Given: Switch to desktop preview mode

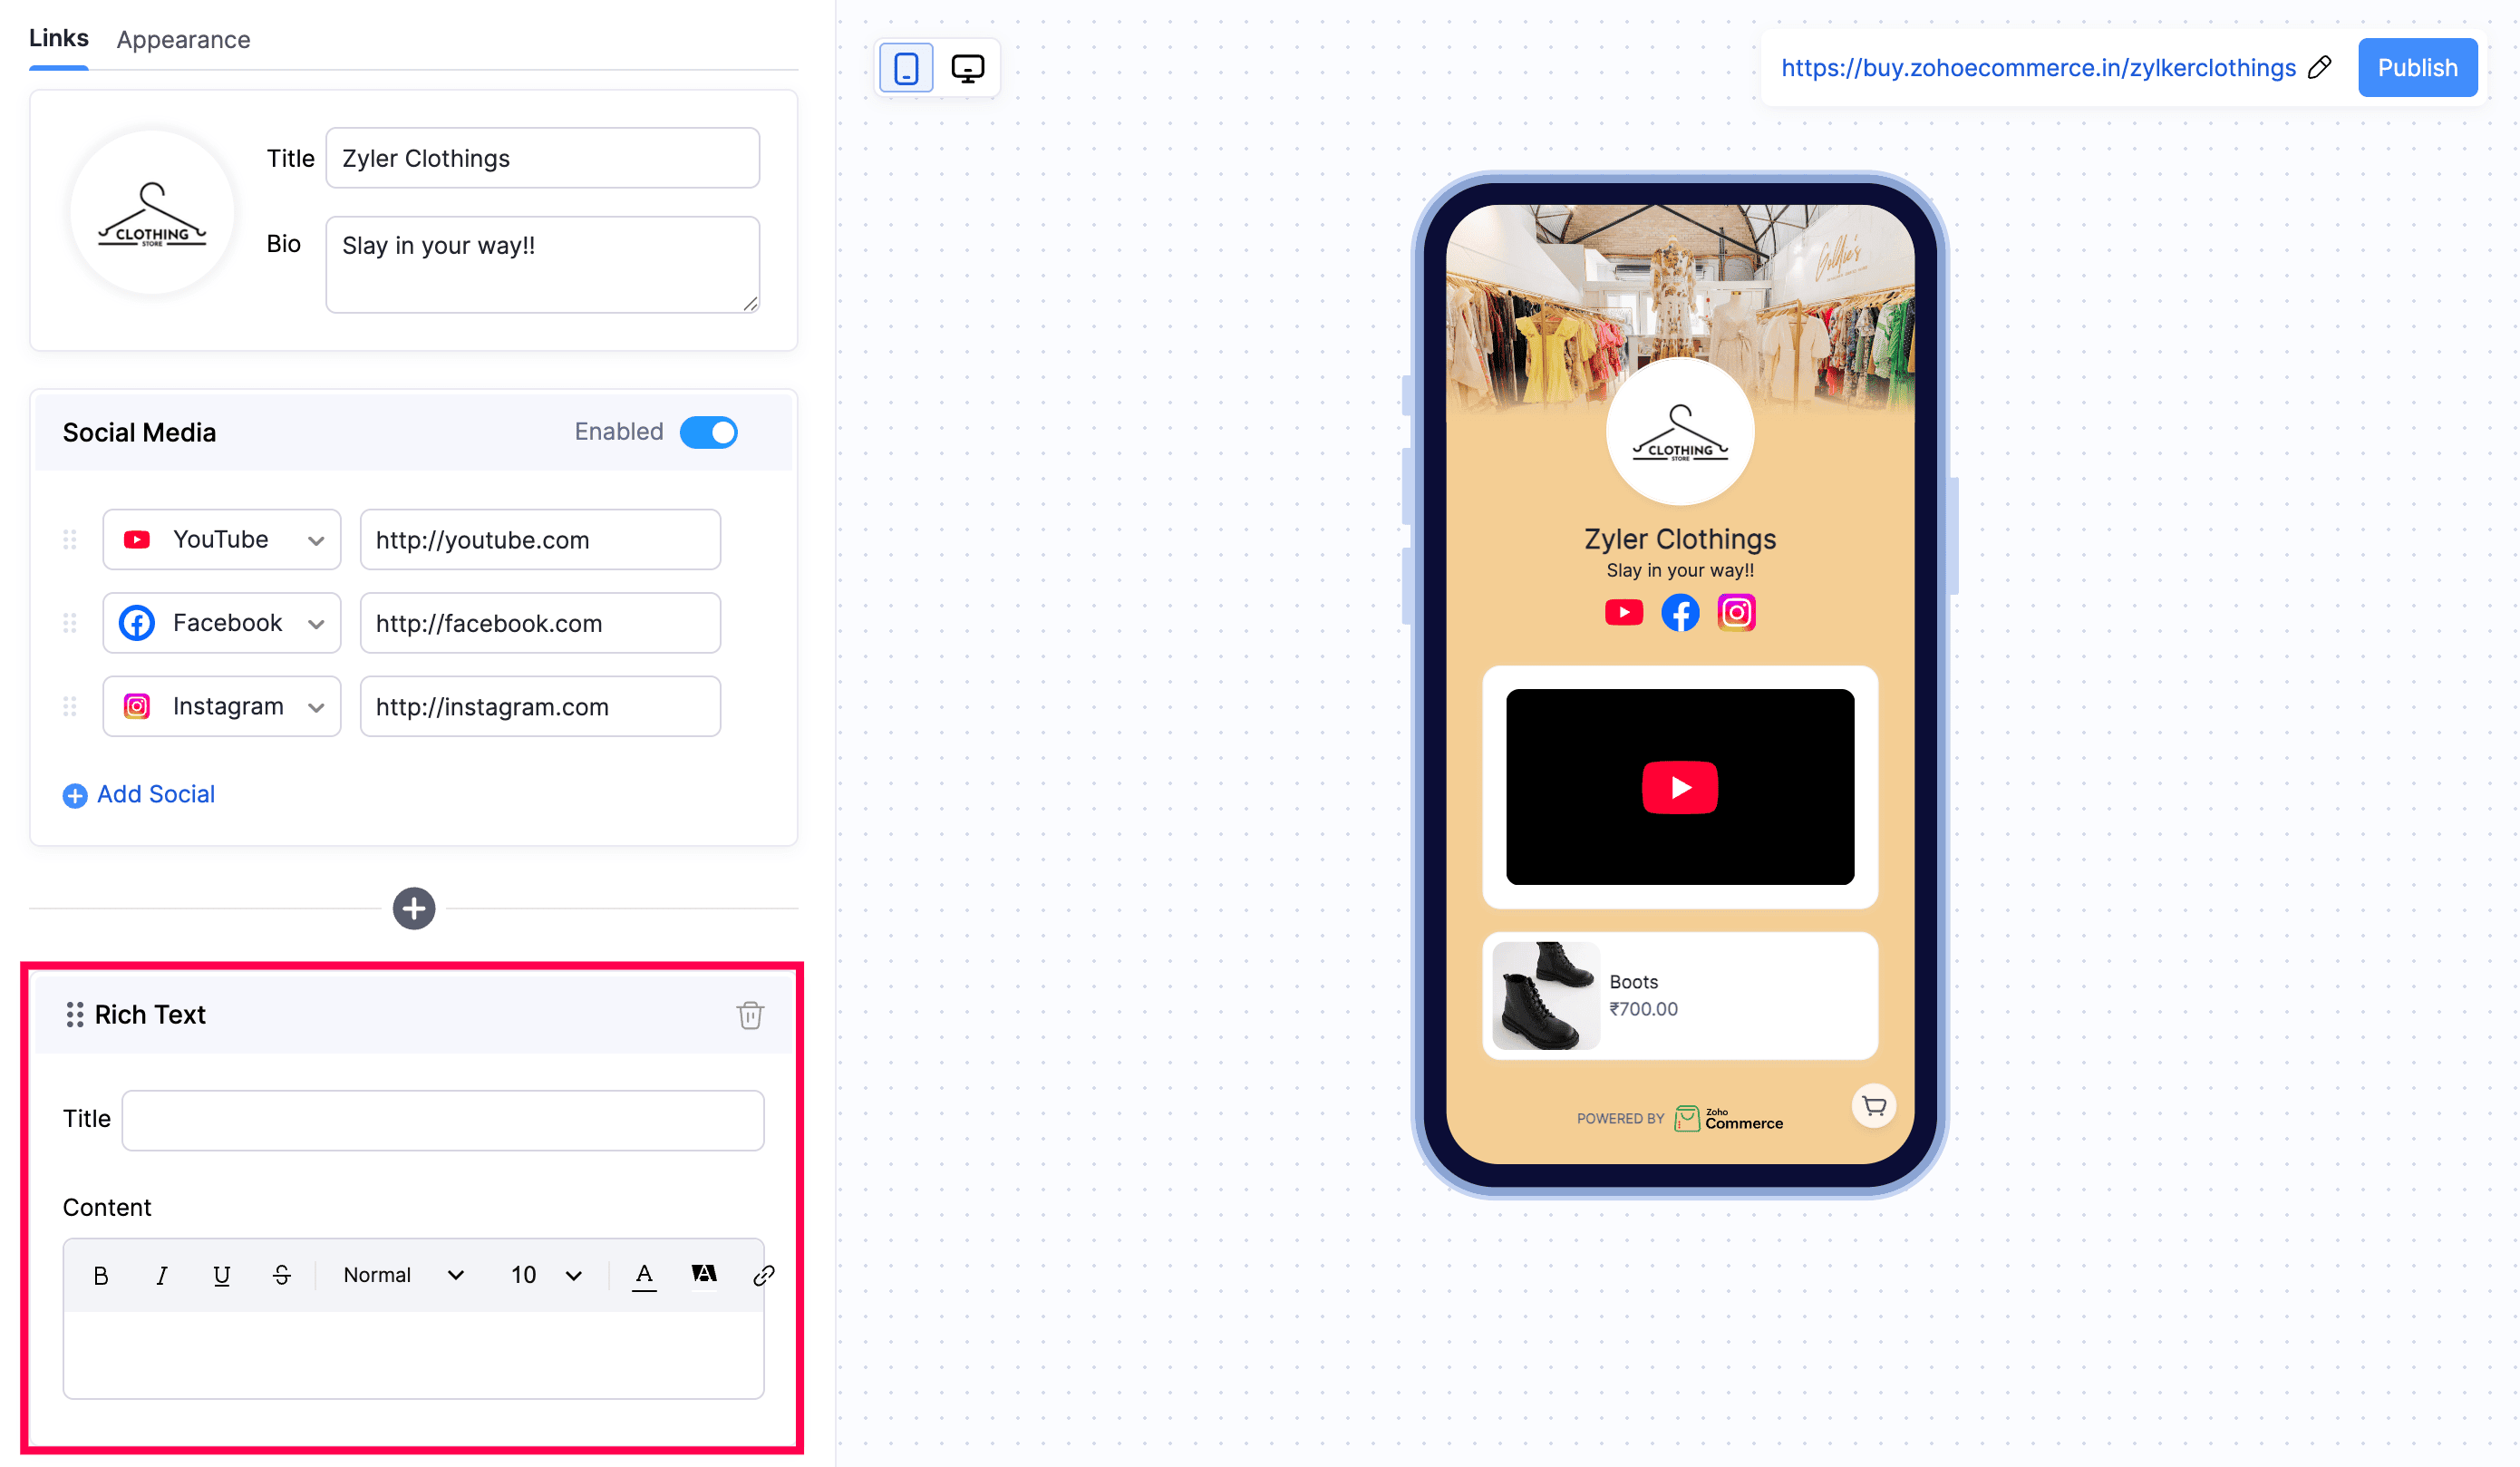Looking at the screenshot, I should tap(967, 68).
